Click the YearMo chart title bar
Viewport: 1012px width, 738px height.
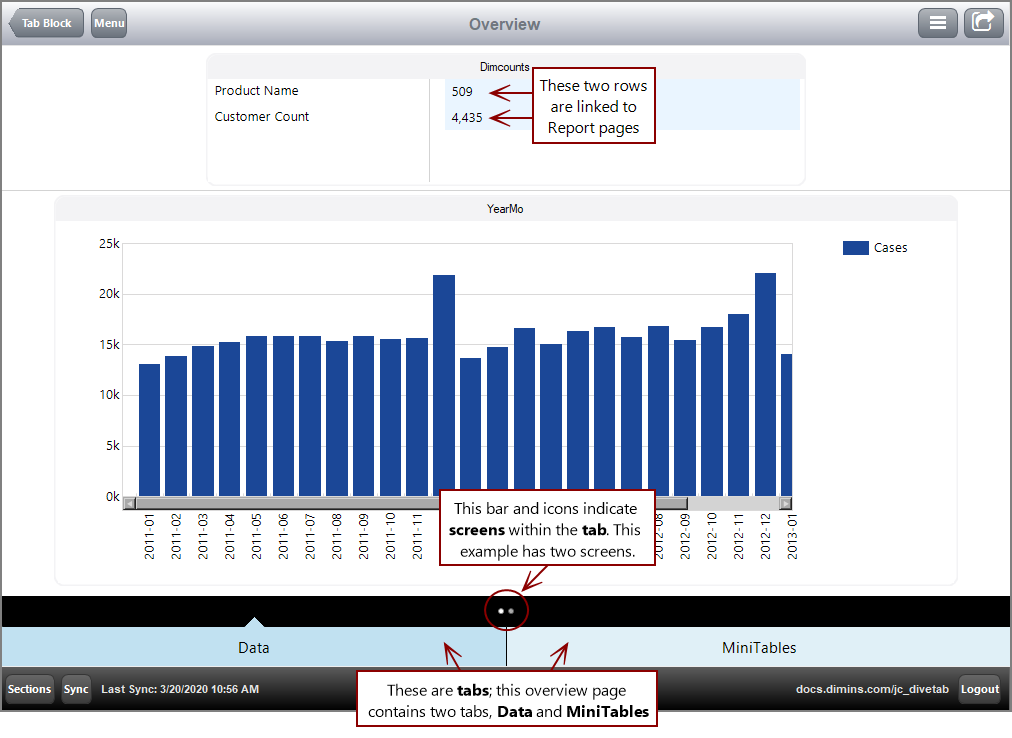pos(505,207)
